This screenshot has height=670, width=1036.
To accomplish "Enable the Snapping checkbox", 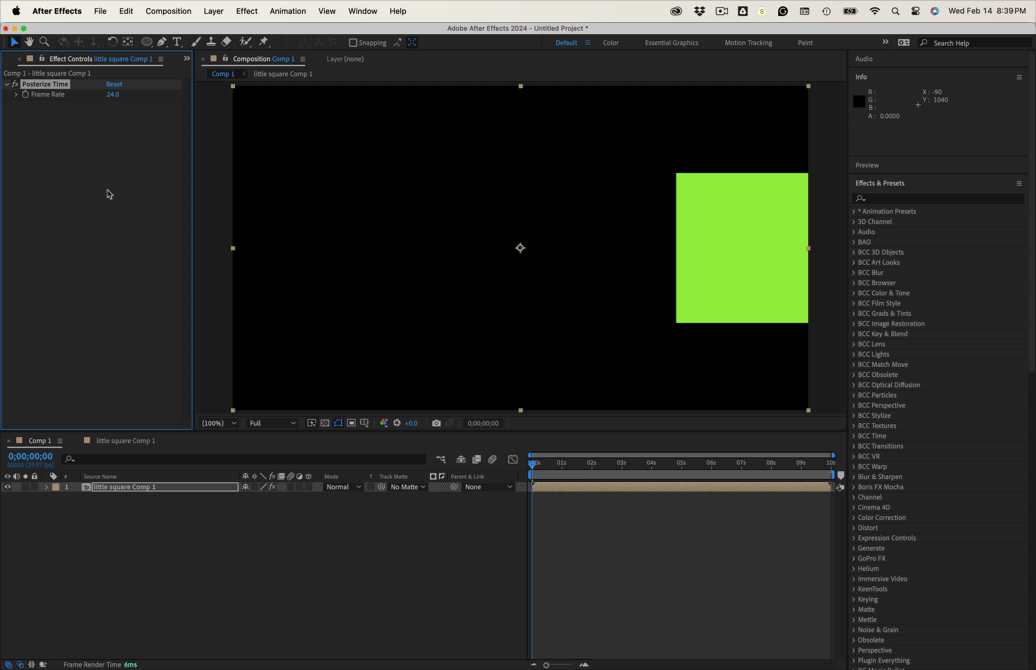I will tap(353, 42).
